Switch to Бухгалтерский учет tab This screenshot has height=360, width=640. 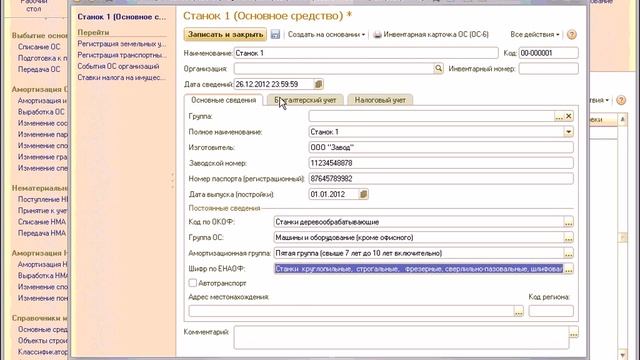click(x=305, y=100)
